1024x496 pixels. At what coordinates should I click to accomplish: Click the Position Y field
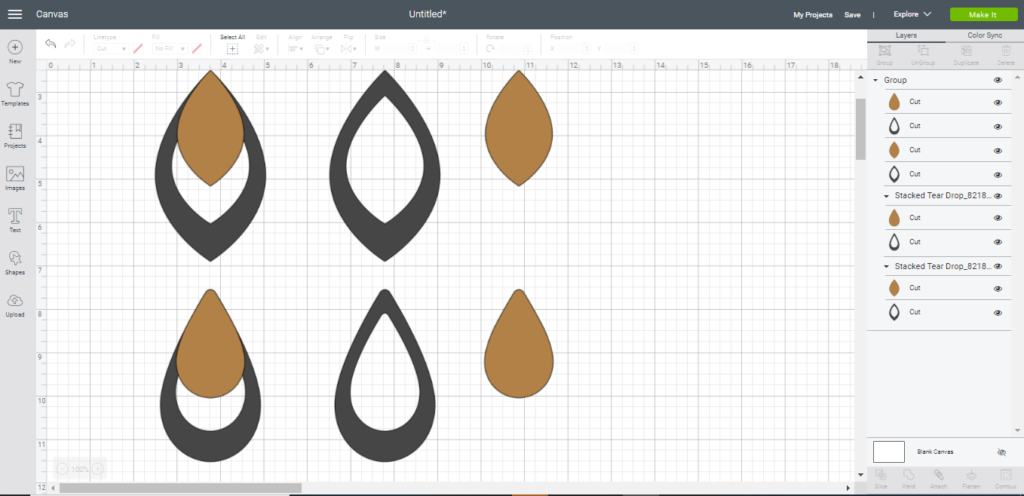tap(622, 49)
